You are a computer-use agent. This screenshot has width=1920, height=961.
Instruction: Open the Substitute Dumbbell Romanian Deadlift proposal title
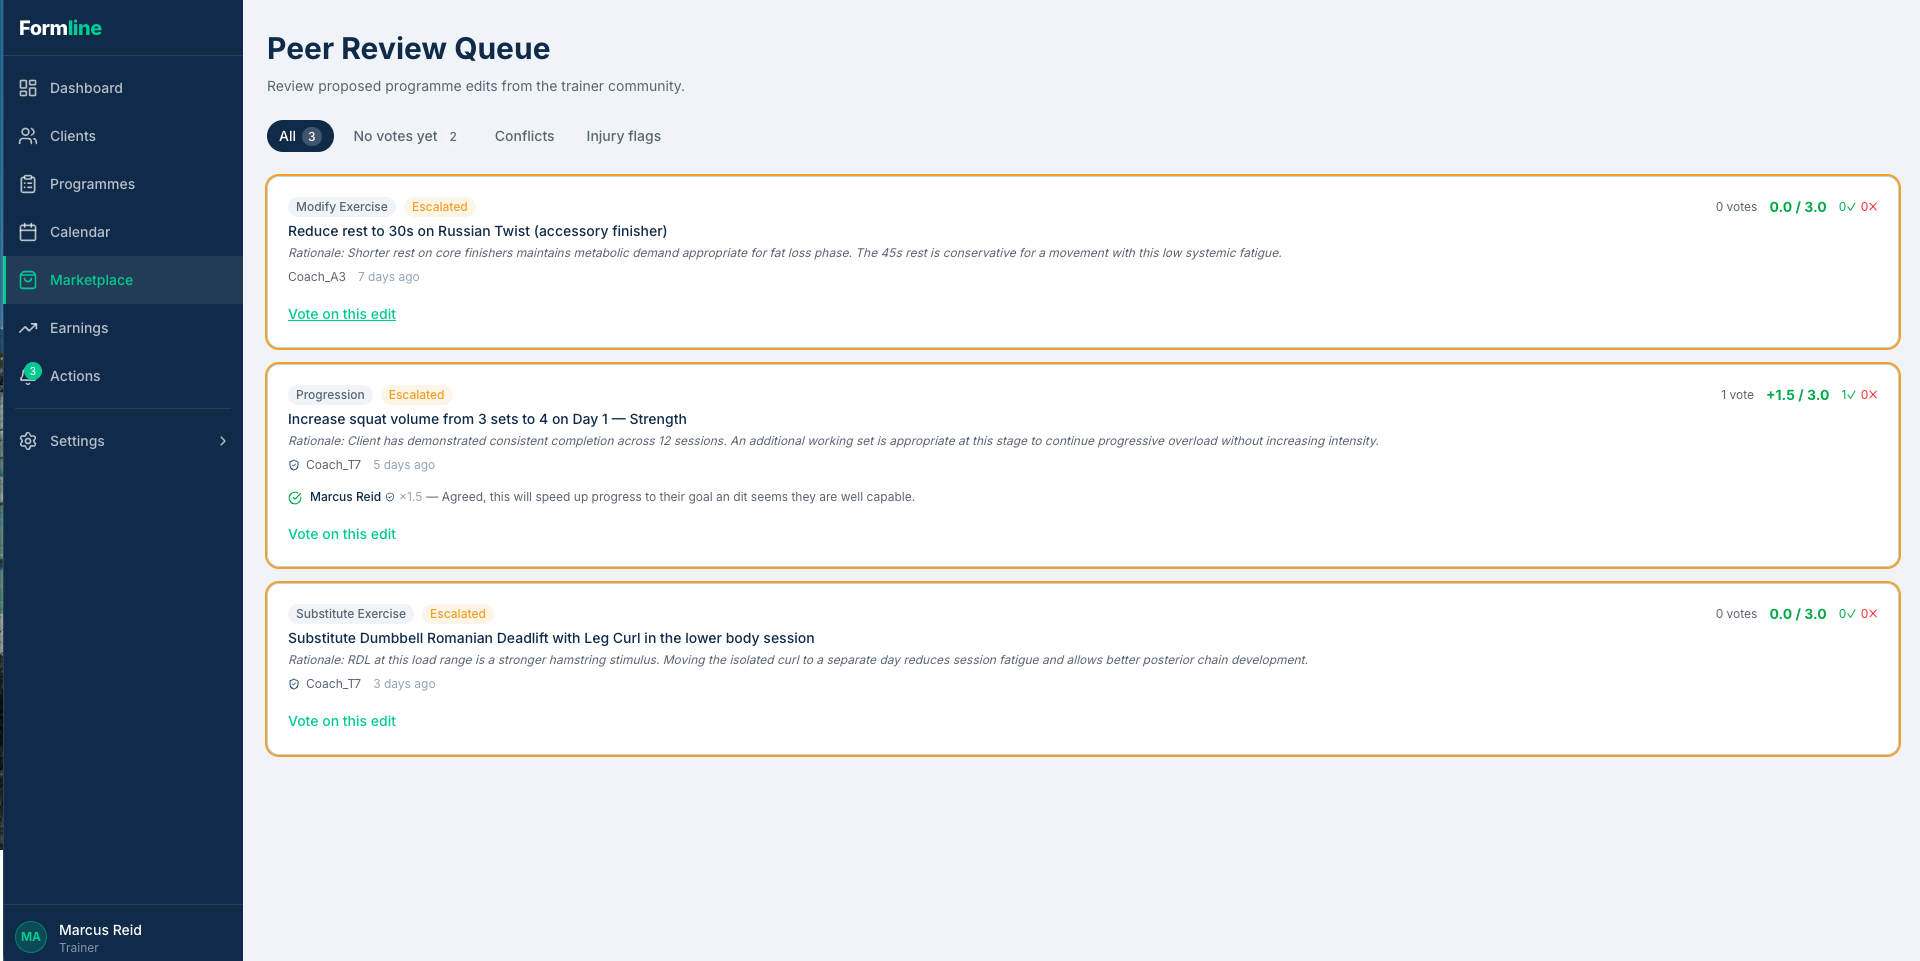pos(551,638)
